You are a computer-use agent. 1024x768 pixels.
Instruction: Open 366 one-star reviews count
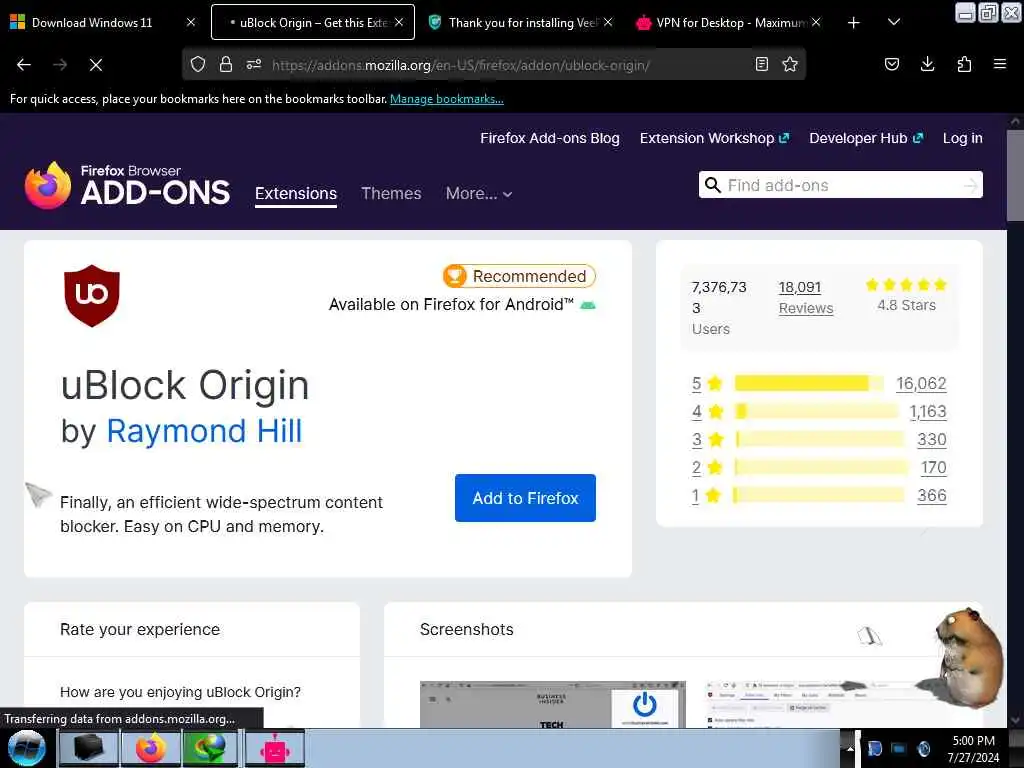pyautogui.click(x=932, y=496)
